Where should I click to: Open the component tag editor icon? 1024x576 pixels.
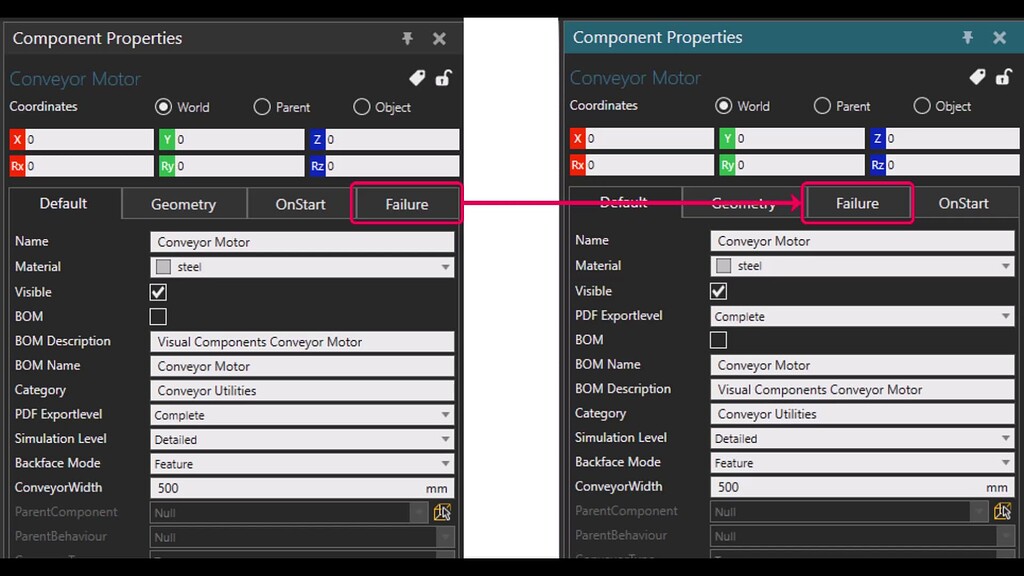point(417,77)
